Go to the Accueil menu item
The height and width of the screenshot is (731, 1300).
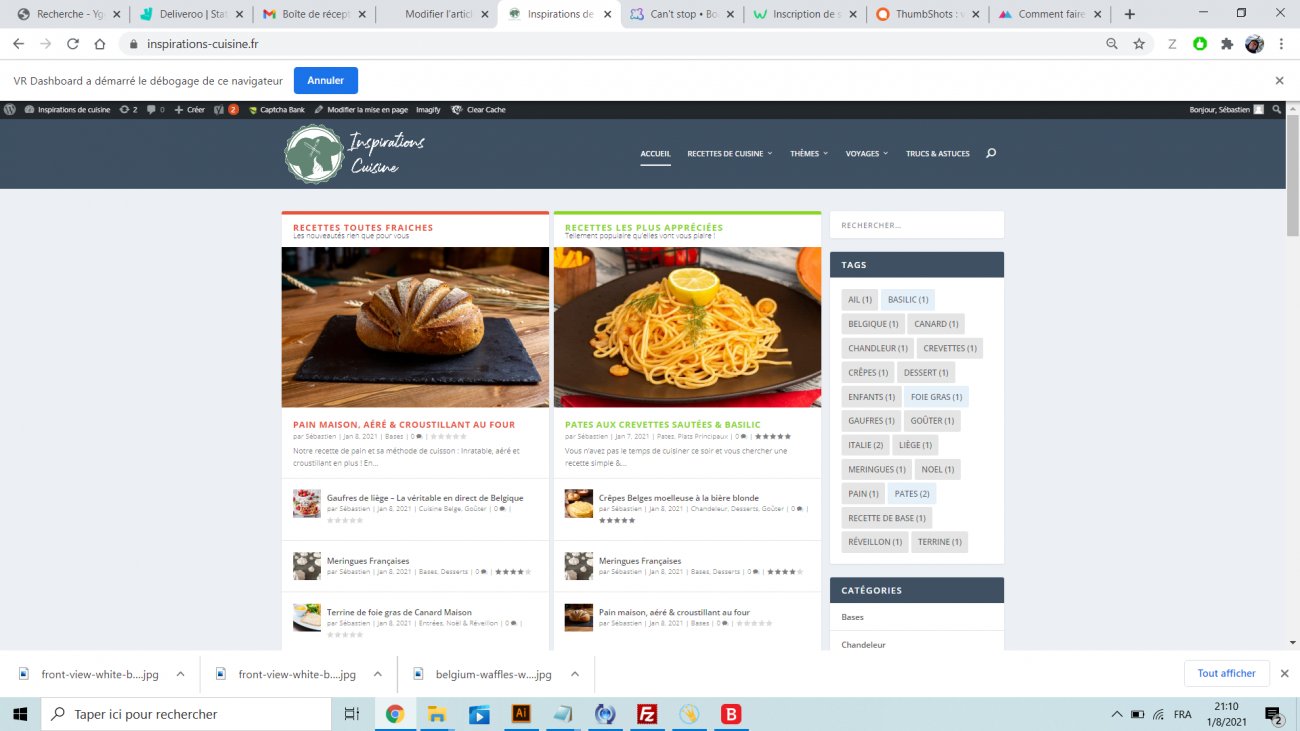point(655,154)
